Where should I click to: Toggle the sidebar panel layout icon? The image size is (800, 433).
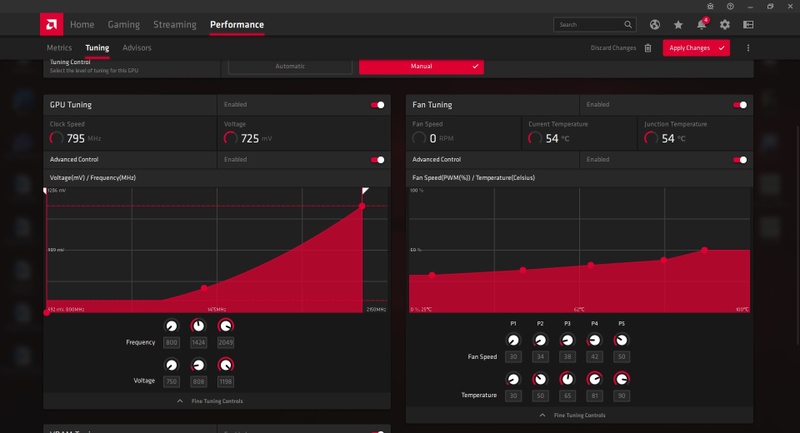[748, 24]
